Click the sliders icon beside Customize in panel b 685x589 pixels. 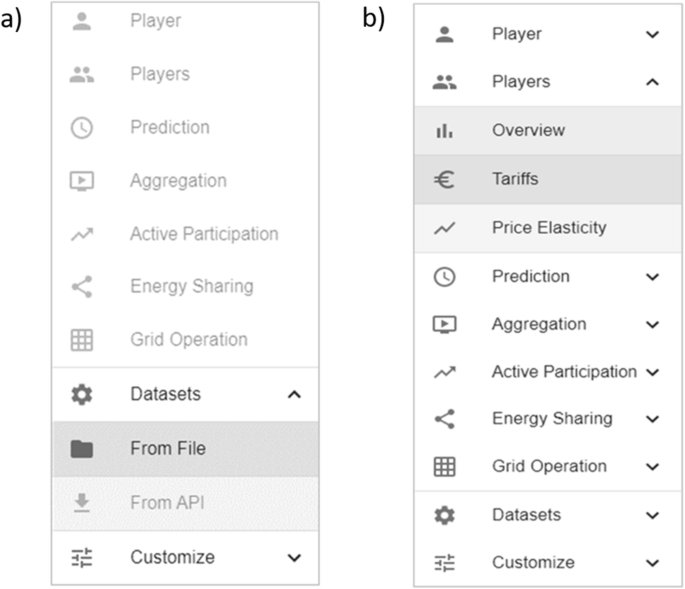point(444,562)
